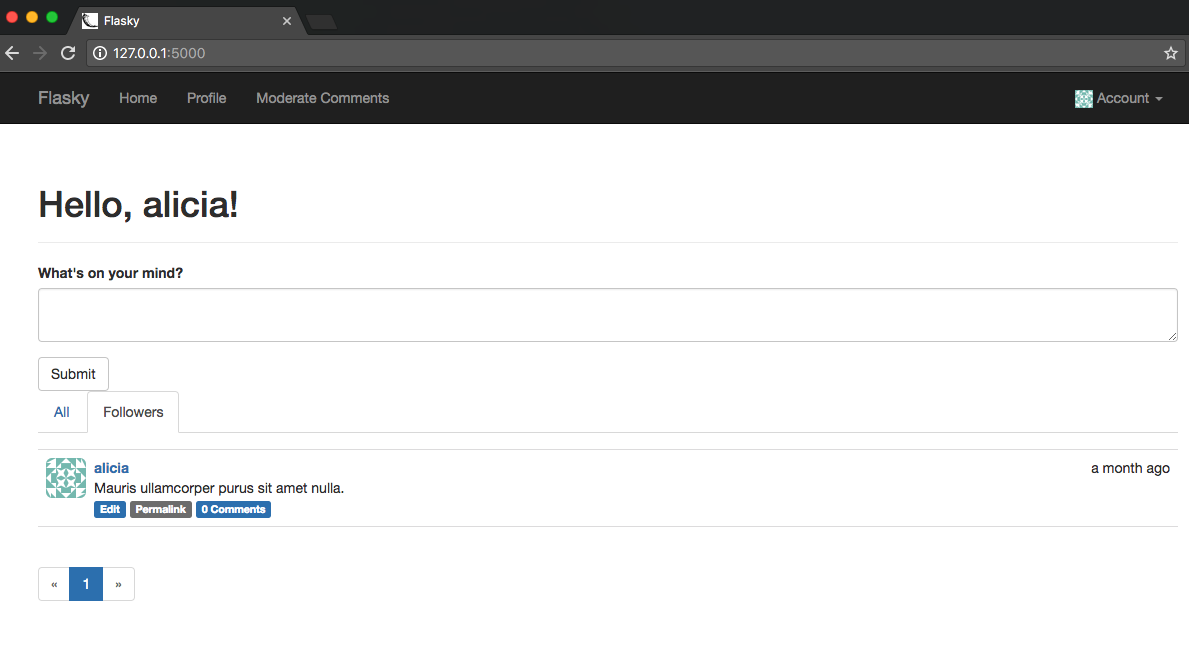The height and width of the screenshot is (666, 1189).
Task: Click the Edit badge on alicia's post
Action: pyautogui.click(x=110, y=510)
